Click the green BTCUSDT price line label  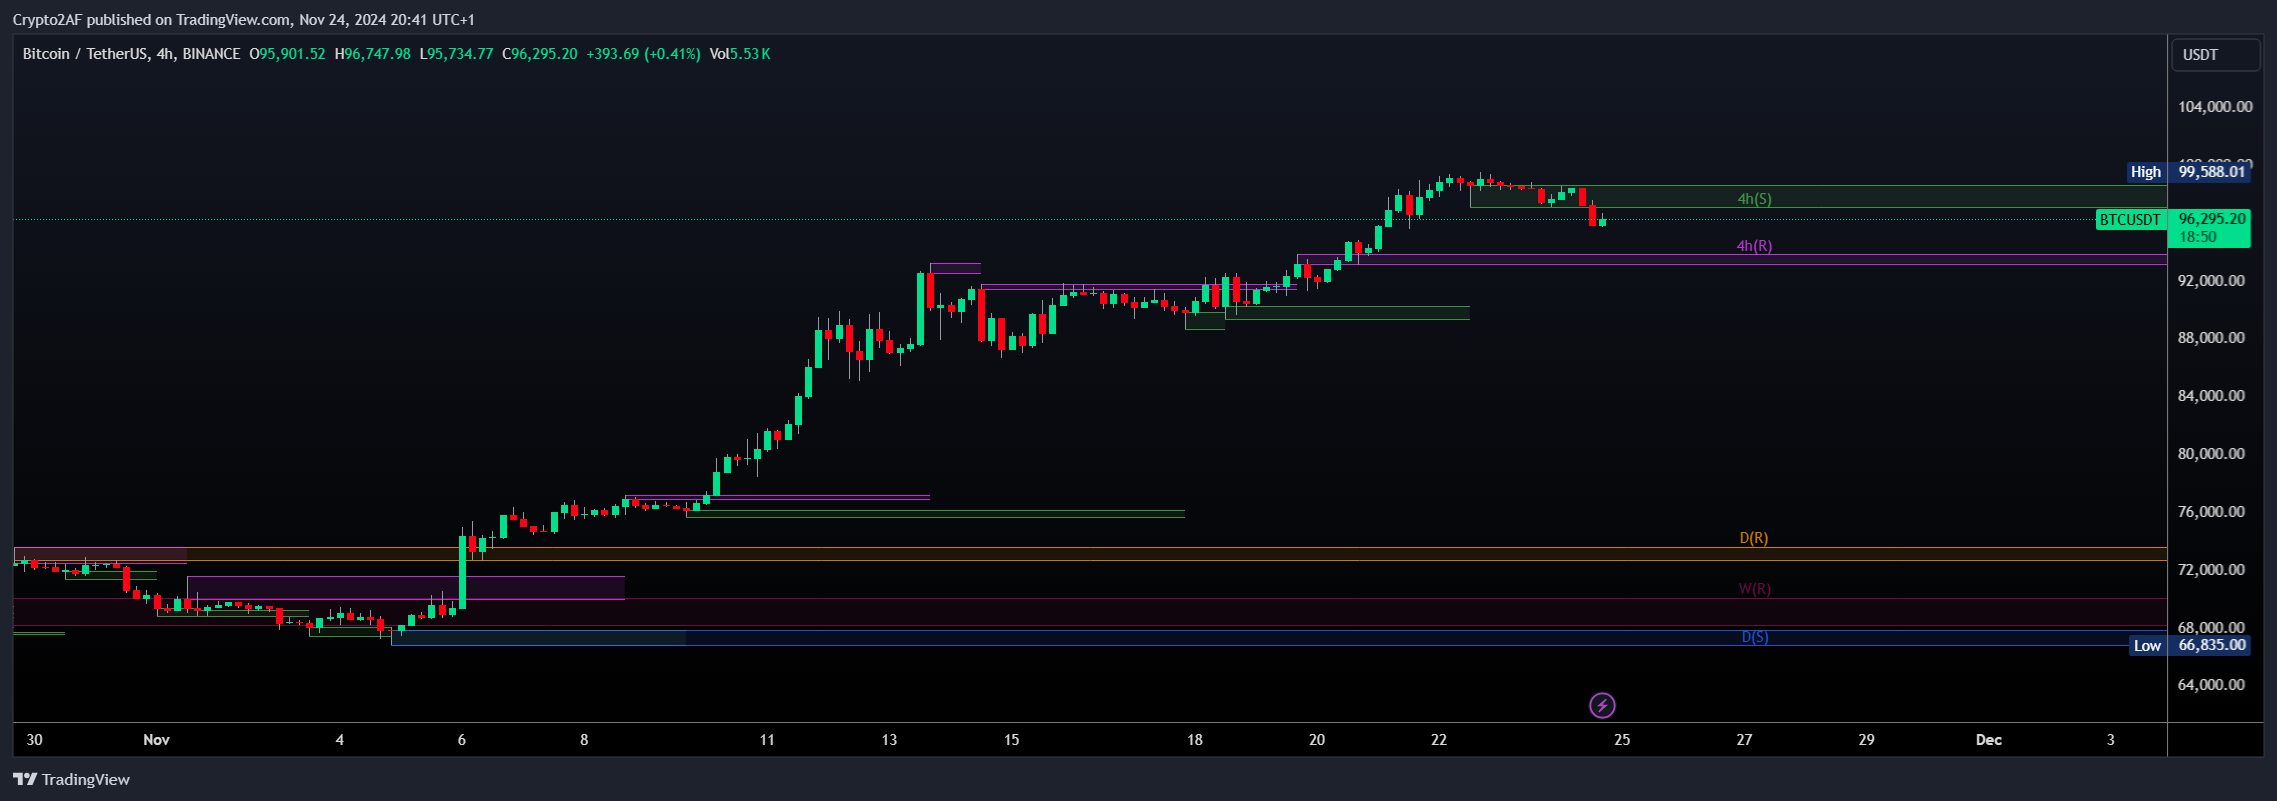tap(2130, 220)
